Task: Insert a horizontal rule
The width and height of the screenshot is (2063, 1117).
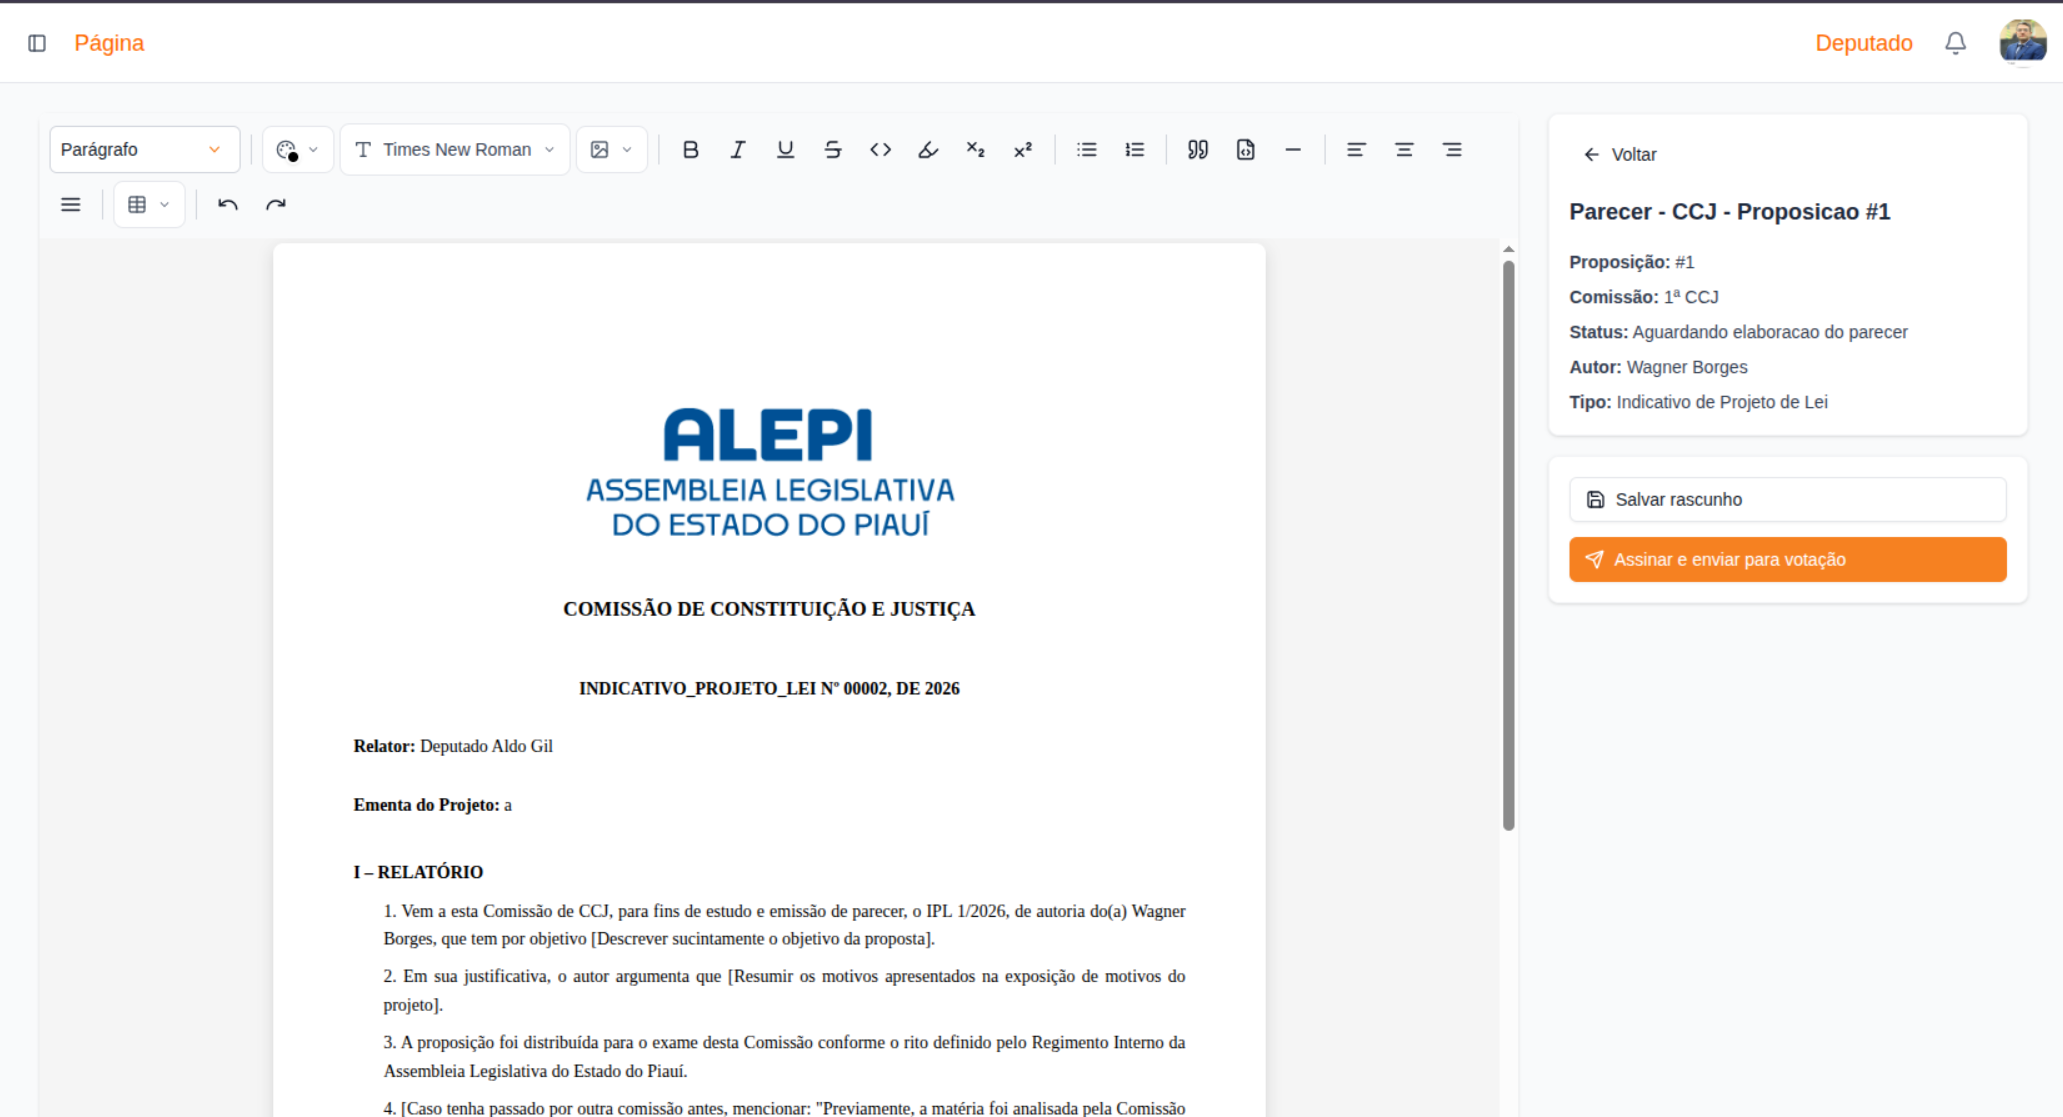Action: point(1293,150)
